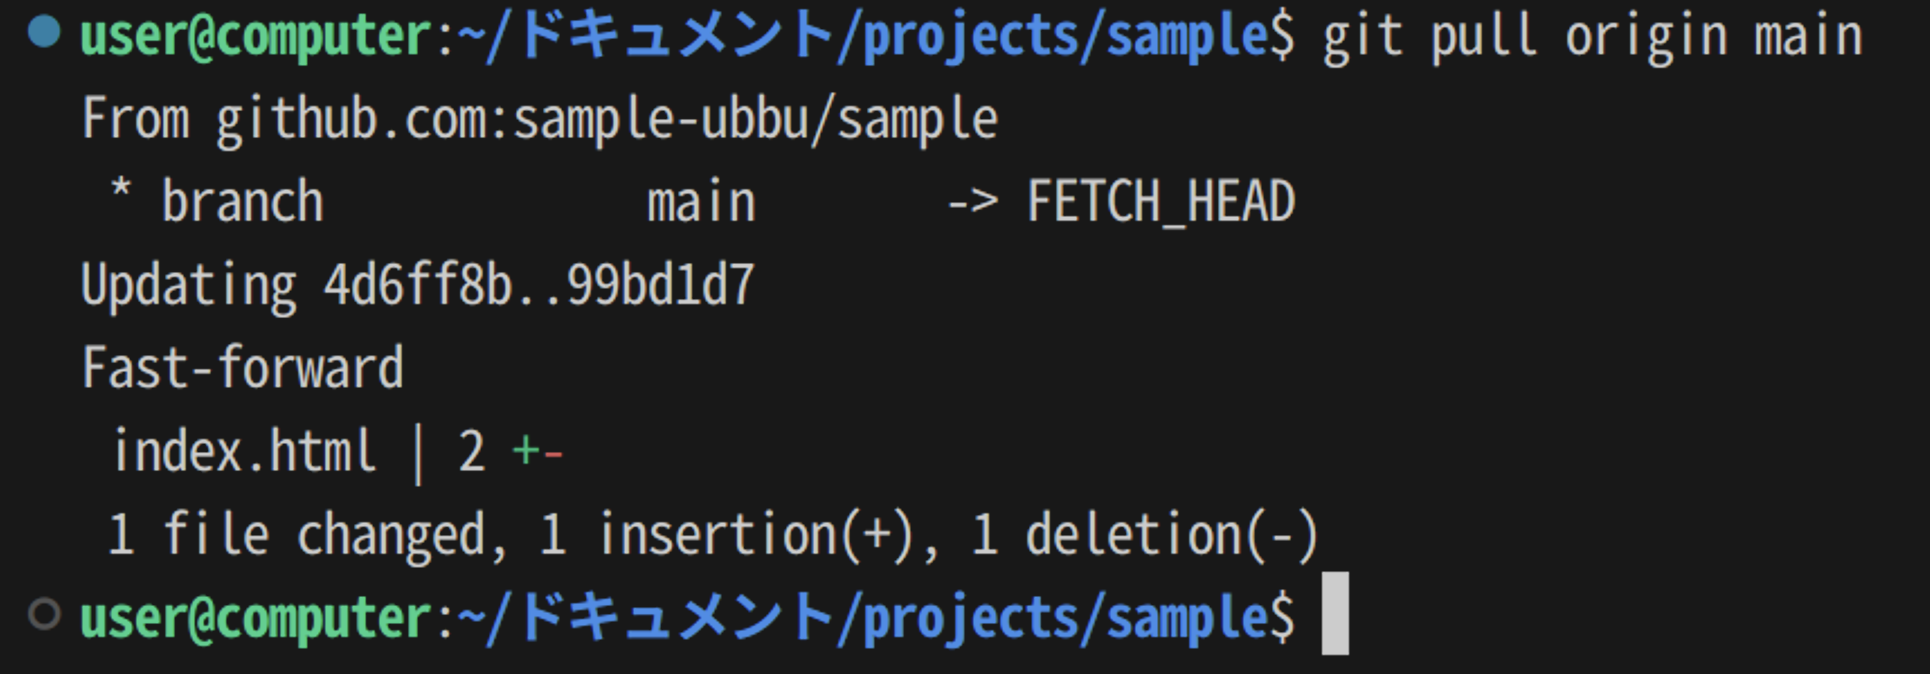Click the hollow circle beside the last prompt
Image resolution: width=1930 pixels, height=674 pixels.
(x=44, y=614)
